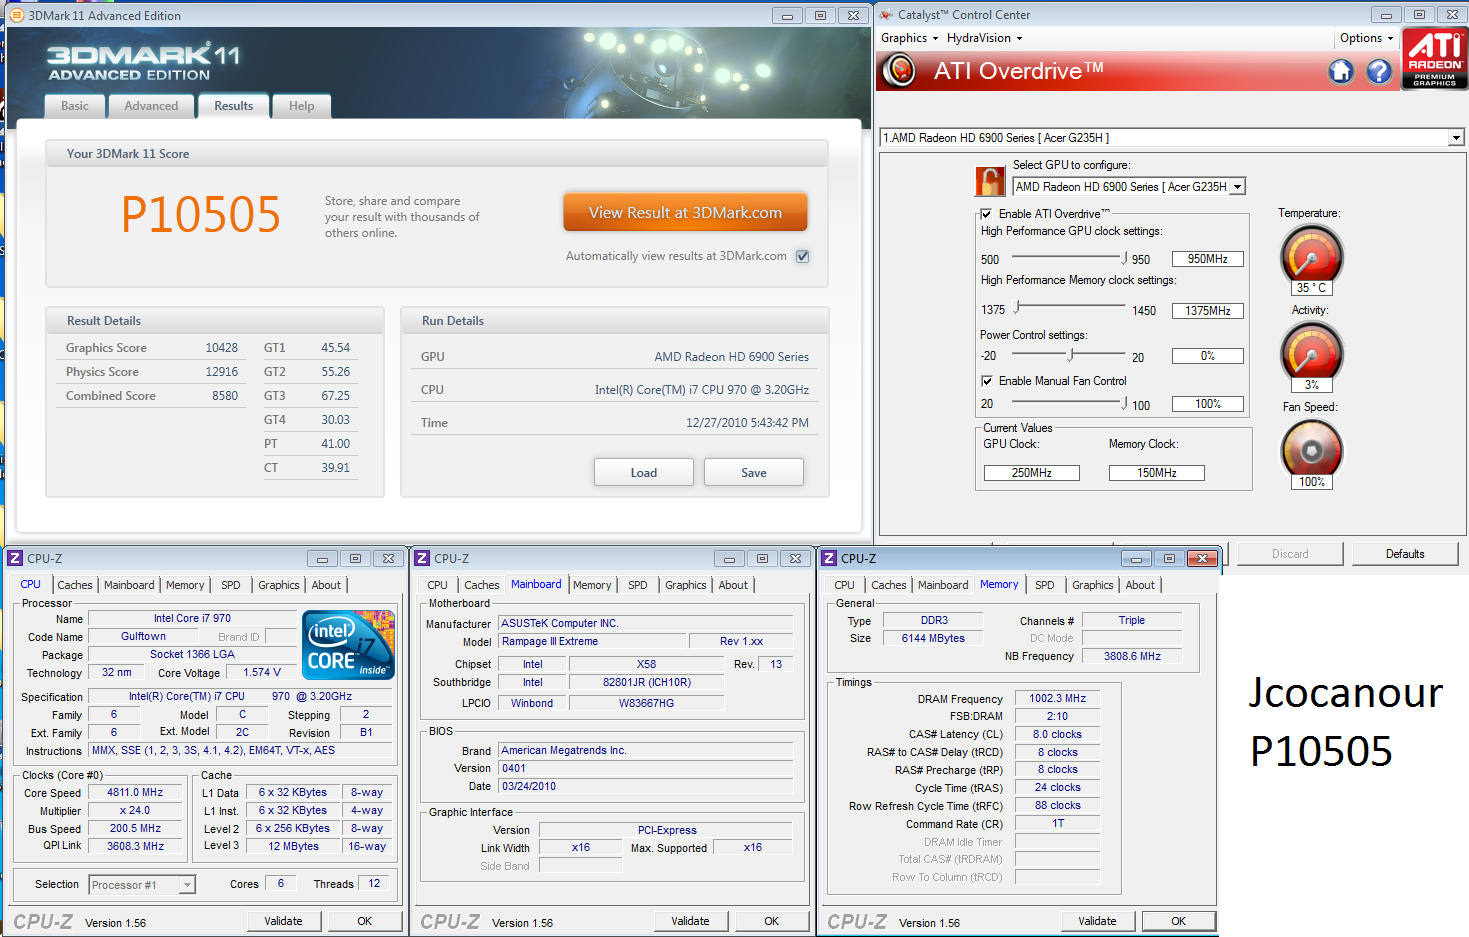The height and width of the screenshot is (937, 1469).
Task: Click the Catalyst Control Center title bar icon
Action: pos(886,14)
